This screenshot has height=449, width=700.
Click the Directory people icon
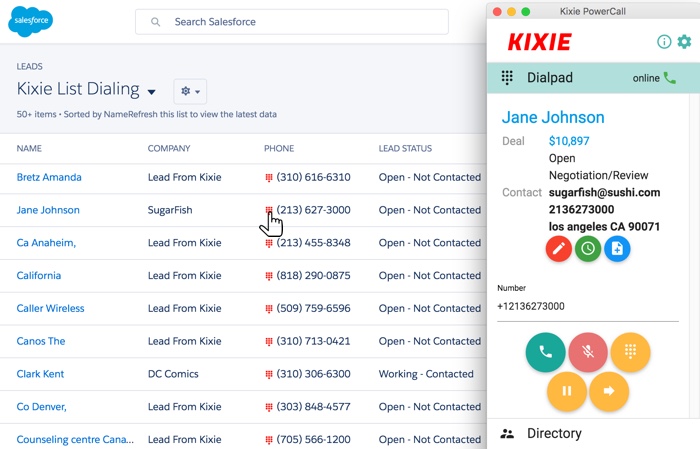tap(507, 433)
